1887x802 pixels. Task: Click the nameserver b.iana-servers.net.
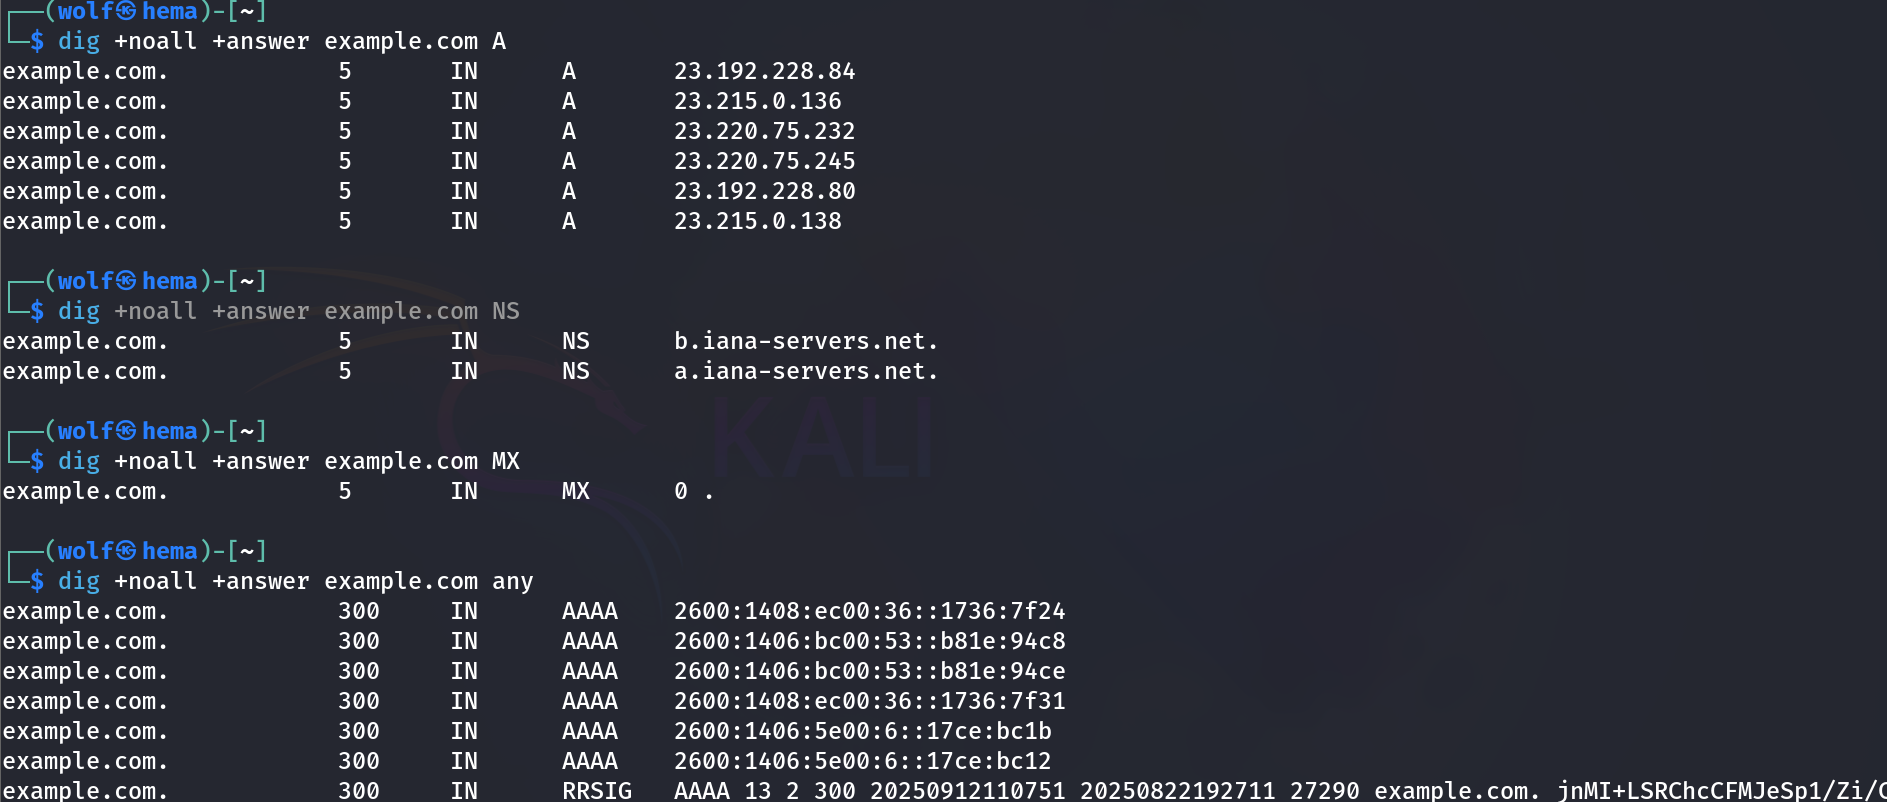tap(805, 342)
